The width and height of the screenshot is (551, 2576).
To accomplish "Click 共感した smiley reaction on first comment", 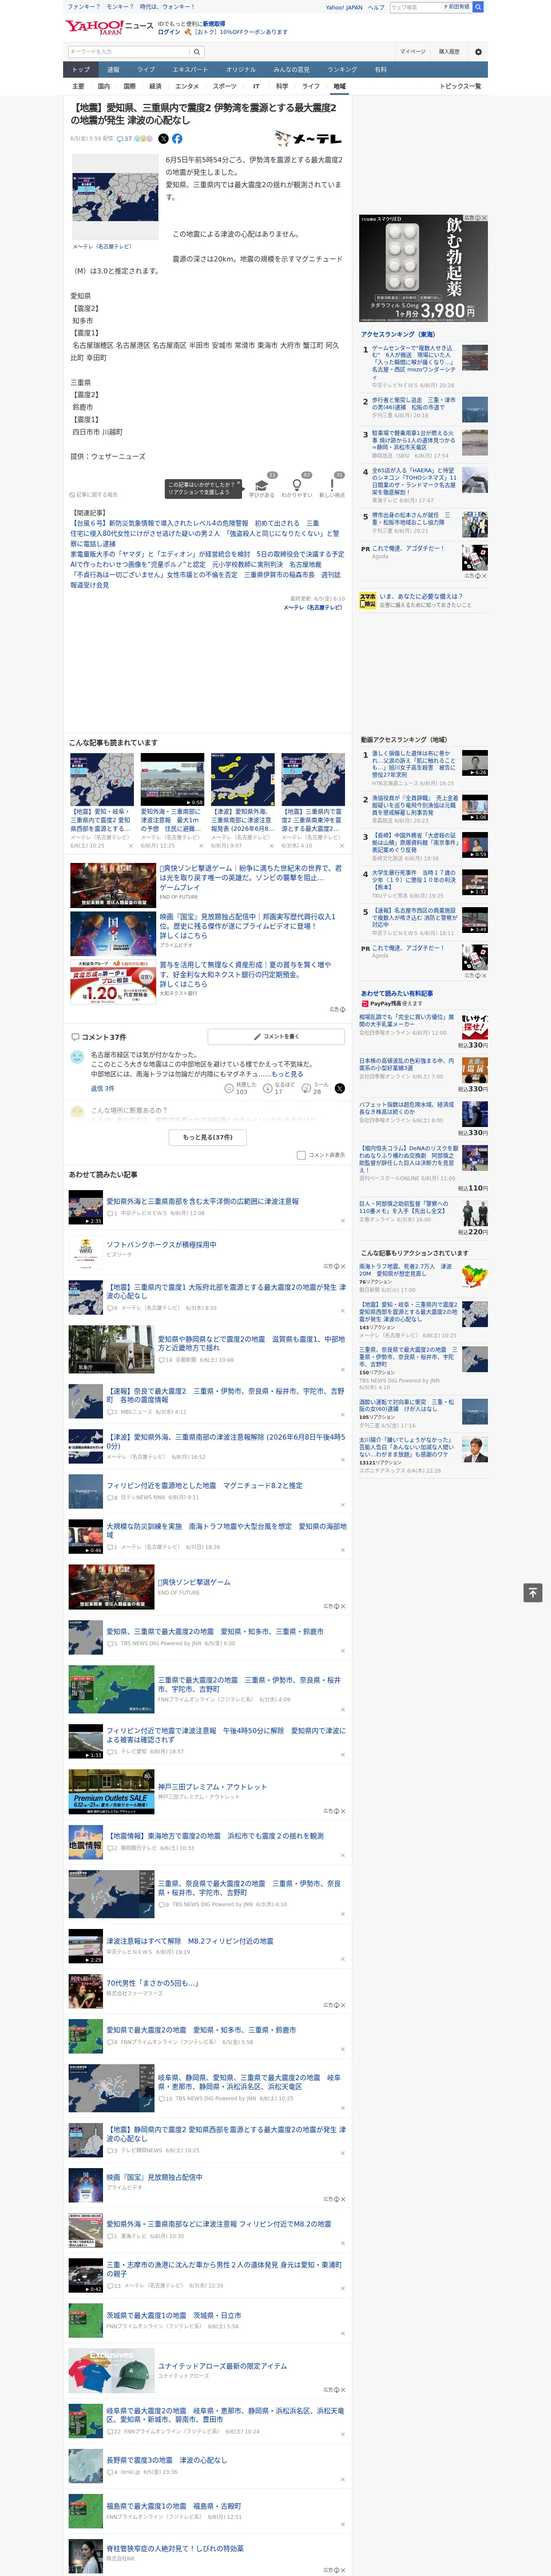I will coord(229,1088).
